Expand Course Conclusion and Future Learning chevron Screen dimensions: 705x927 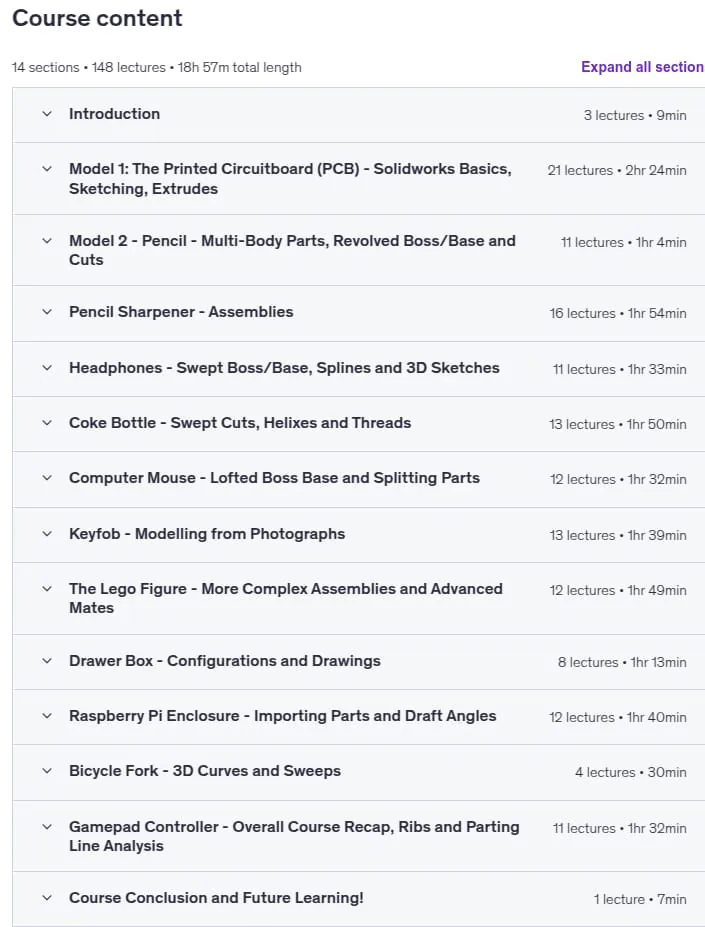[47, 898]
